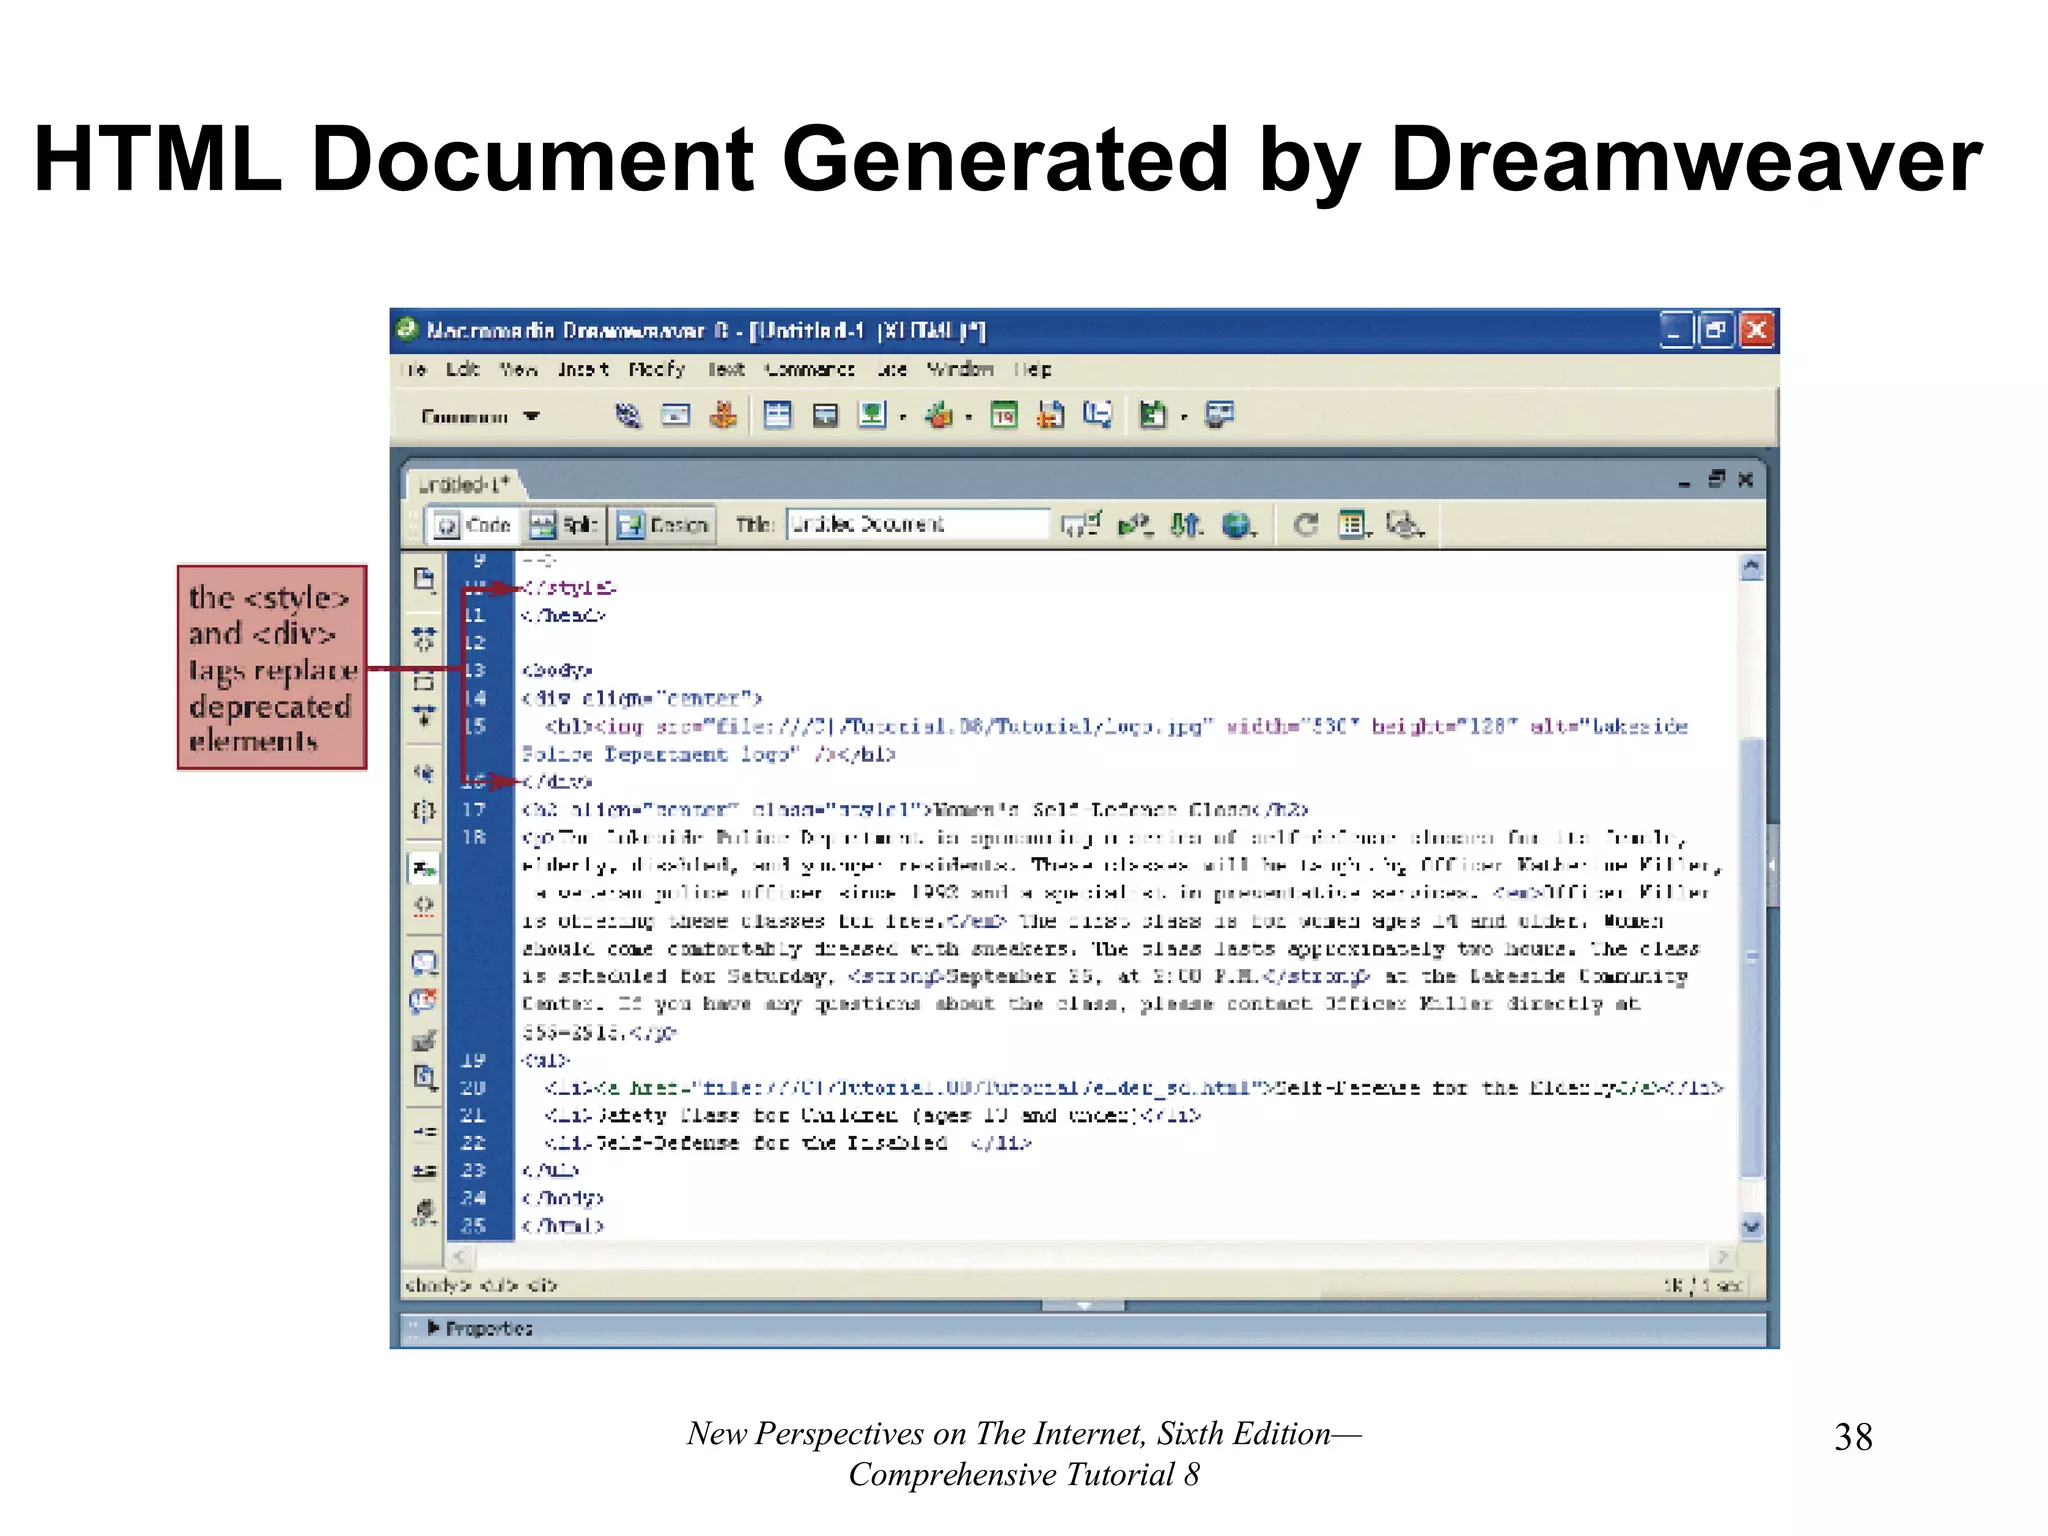Insert a Hyperlink from the Common bar
Image resolution: width=2048 pixels, height=1536 pixels.
click(627, 415)
